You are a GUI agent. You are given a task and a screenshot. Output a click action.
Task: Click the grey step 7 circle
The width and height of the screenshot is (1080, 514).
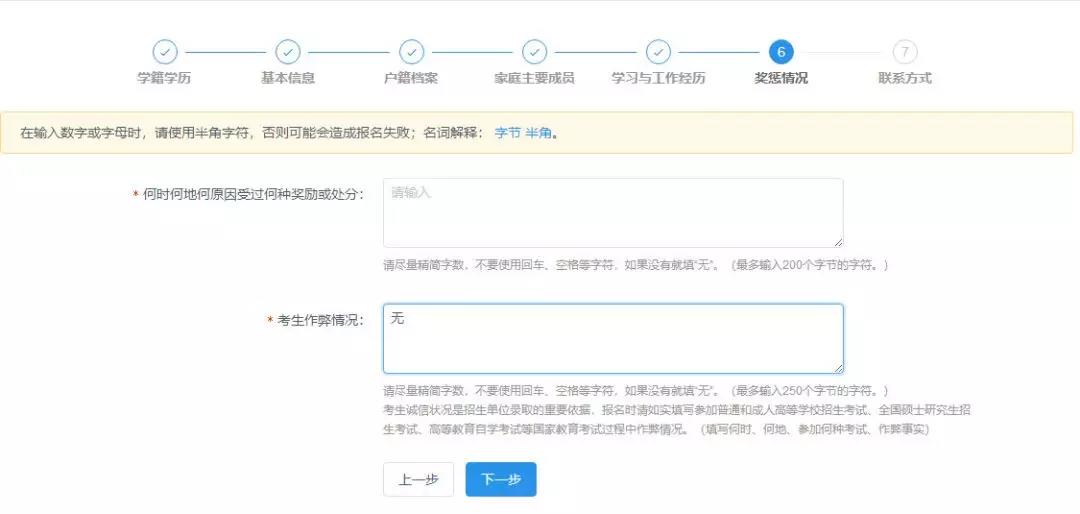(x=905, y=52)
